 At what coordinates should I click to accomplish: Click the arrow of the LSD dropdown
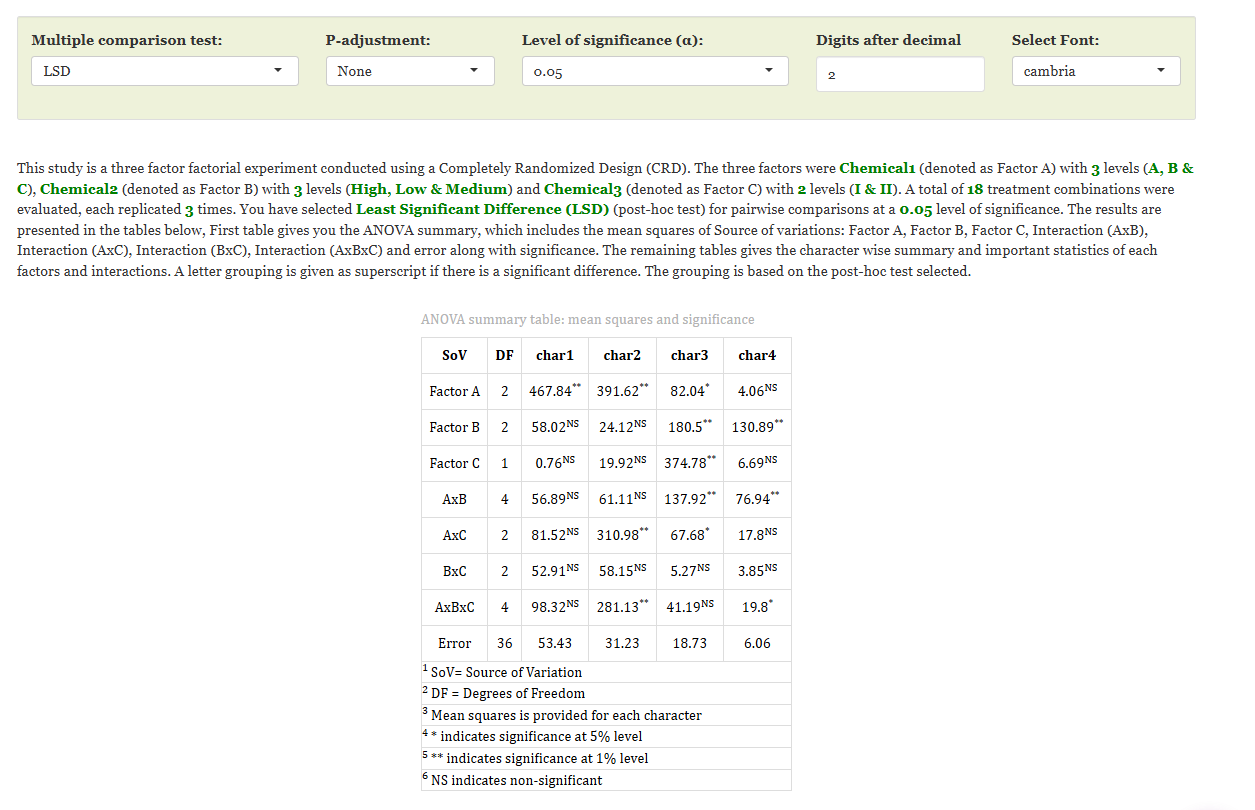(279, 71)
